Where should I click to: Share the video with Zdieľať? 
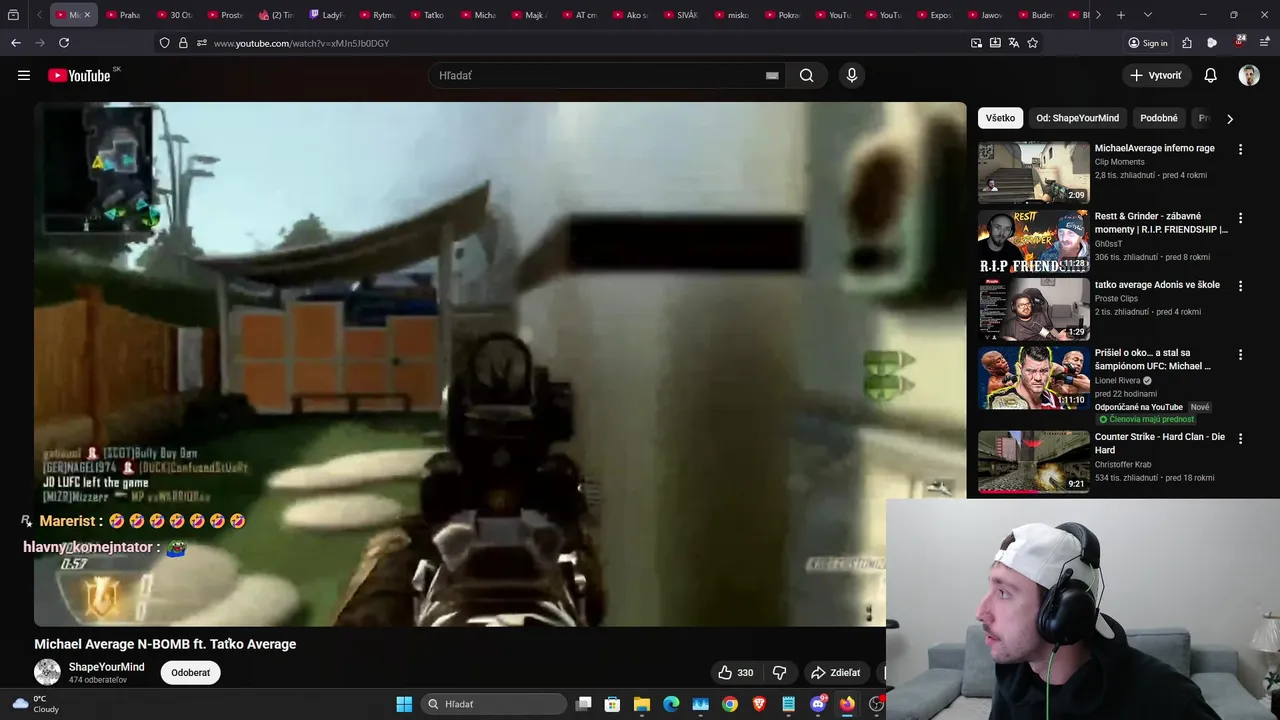pyautogui.click(x=836, y=673)
